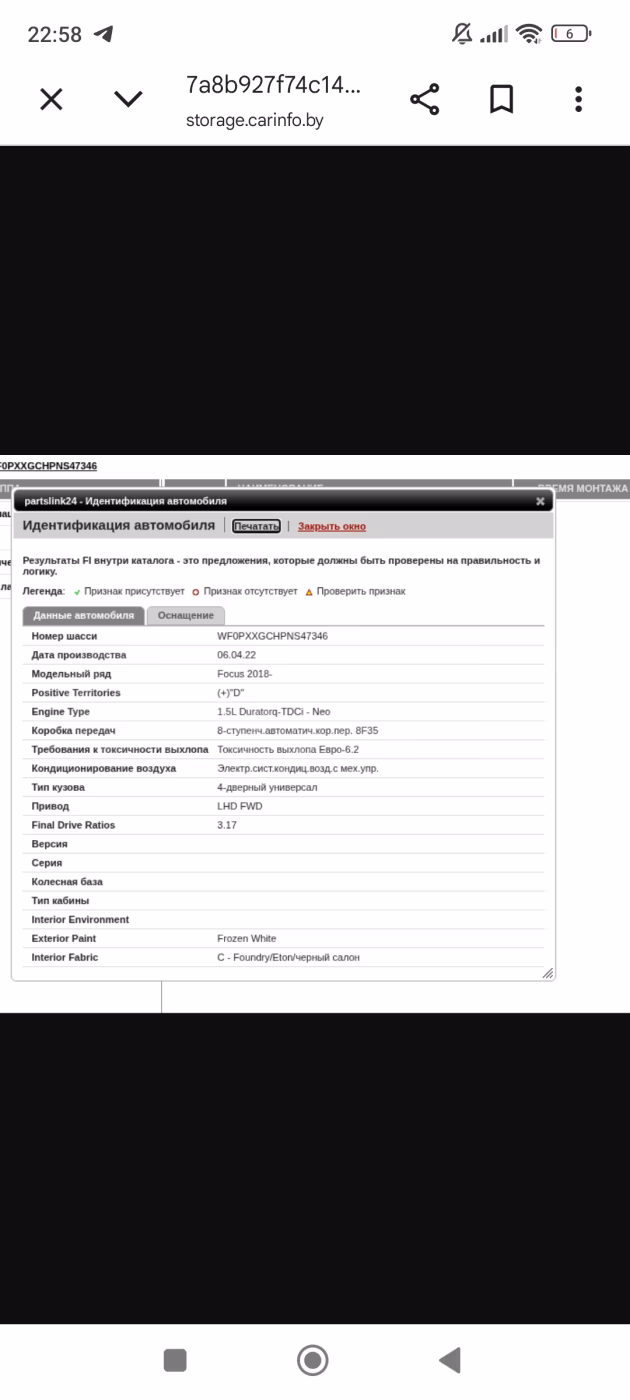This screenshot has height=1400, width=630.
Task: Switch to the Оснащение tab
Action: [186, 616]
